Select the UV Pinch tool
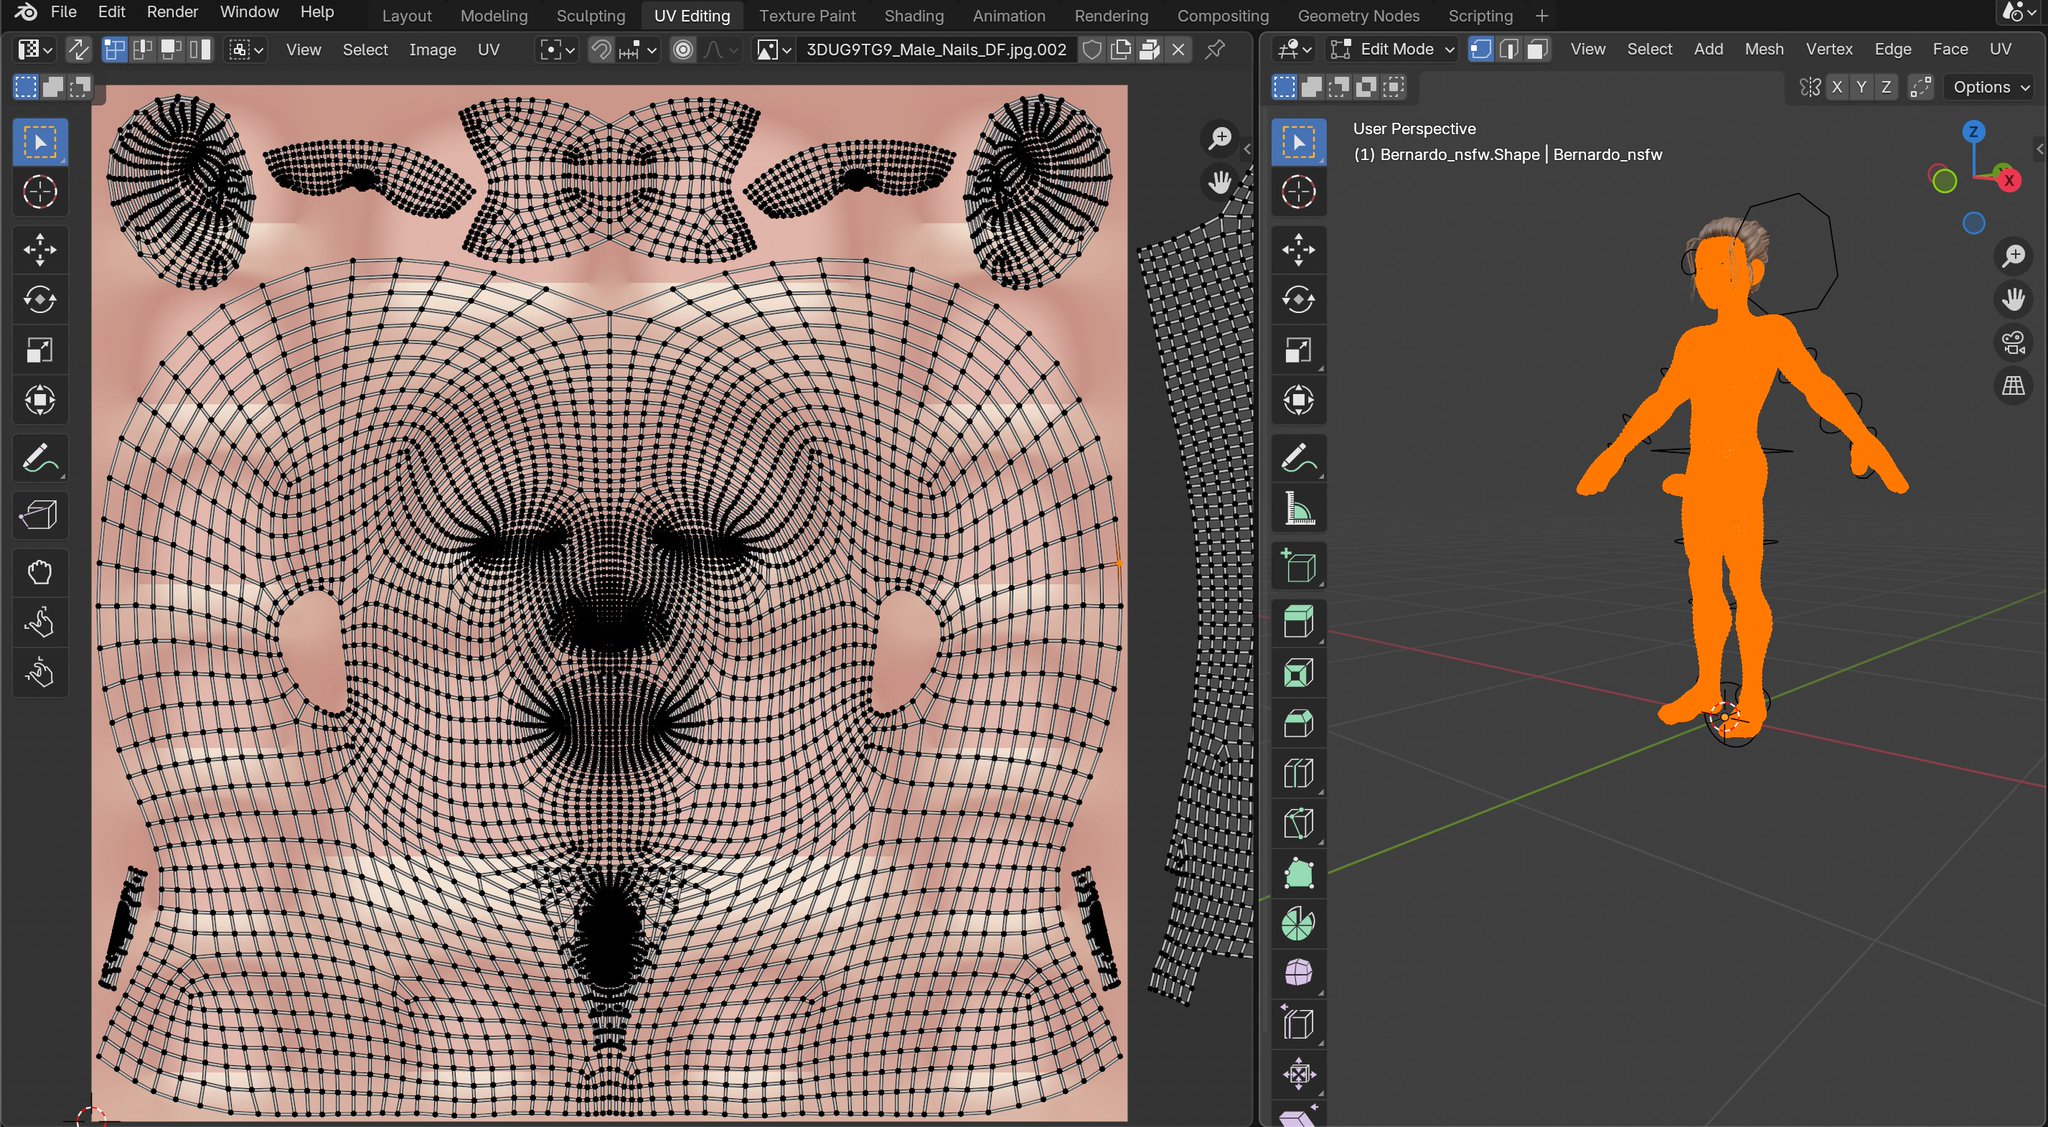This screenshot has height=1127, width=2048. click(40, 673)
